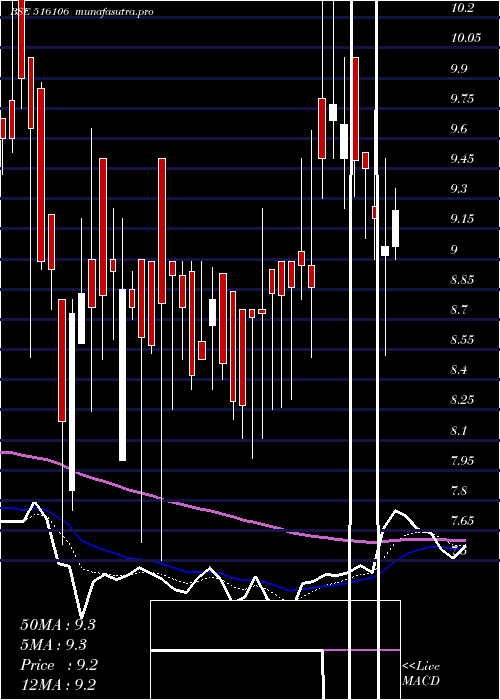The height and width of the screenshot is (700, 500).
Task: Click the 8.1 price axis label
Action: (x=460, y=431)
